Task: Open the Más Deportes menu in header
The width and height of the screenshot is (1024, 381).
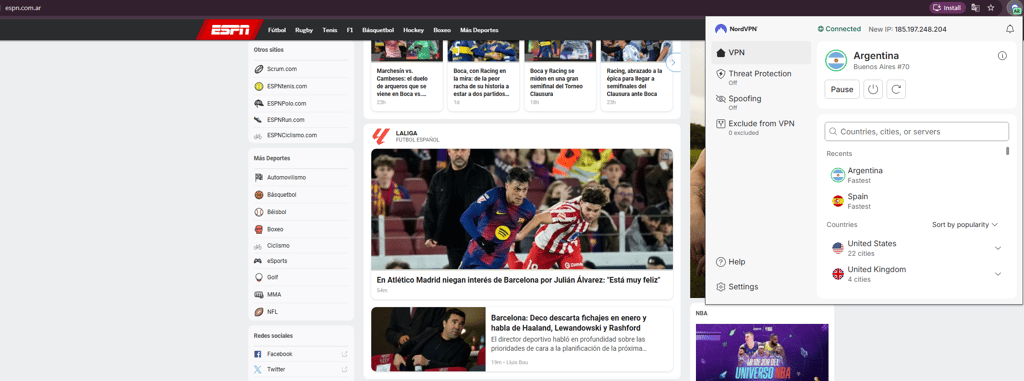Action: (479, 30)
